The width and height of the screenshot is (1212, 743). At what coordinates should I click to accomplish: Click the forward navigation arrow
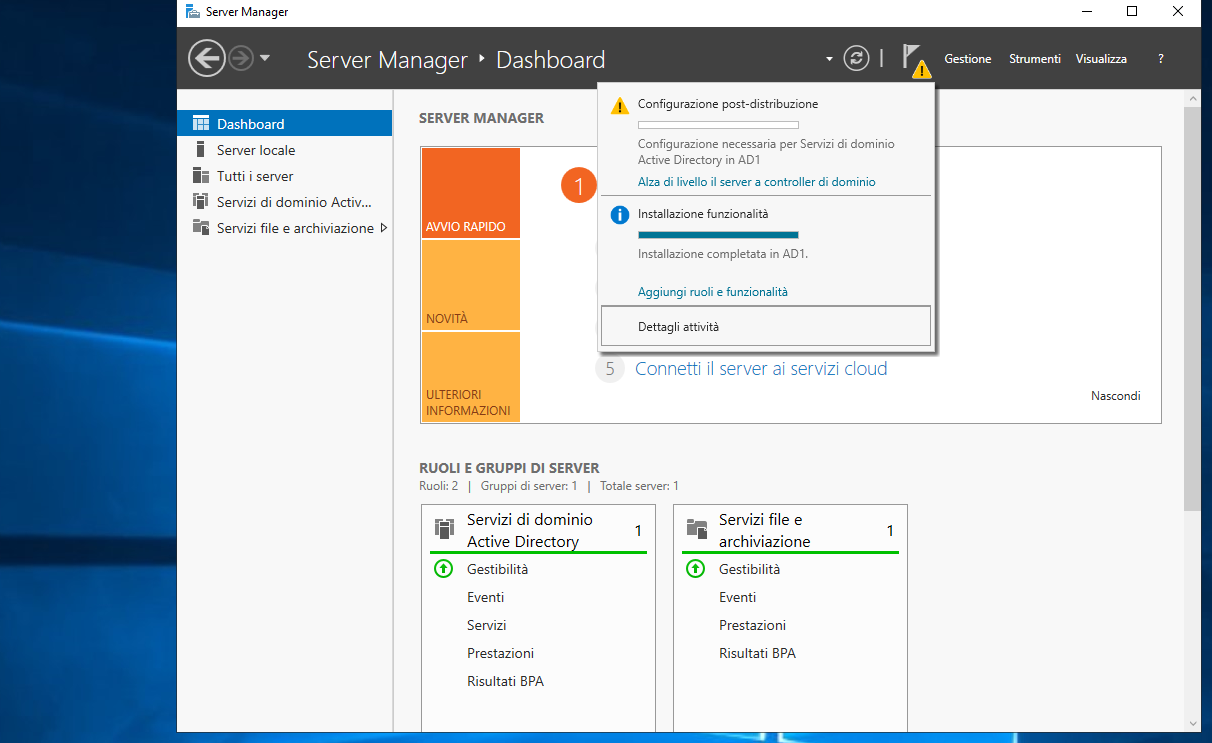pyautogui.click(x=241, y=59)
